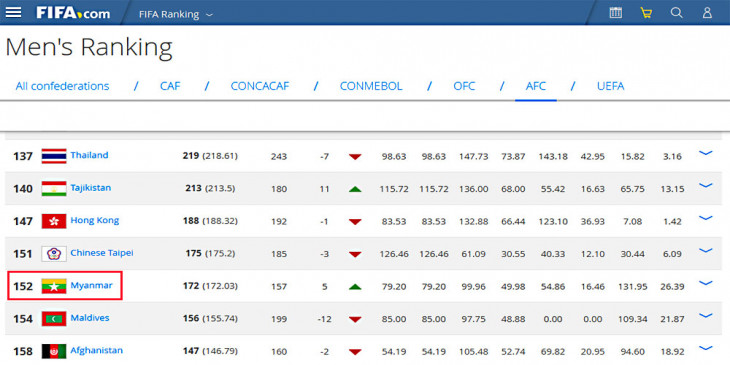This screenshot has width=730, height=365.
Task: Click rank number 151
Action: pos(23,254)
